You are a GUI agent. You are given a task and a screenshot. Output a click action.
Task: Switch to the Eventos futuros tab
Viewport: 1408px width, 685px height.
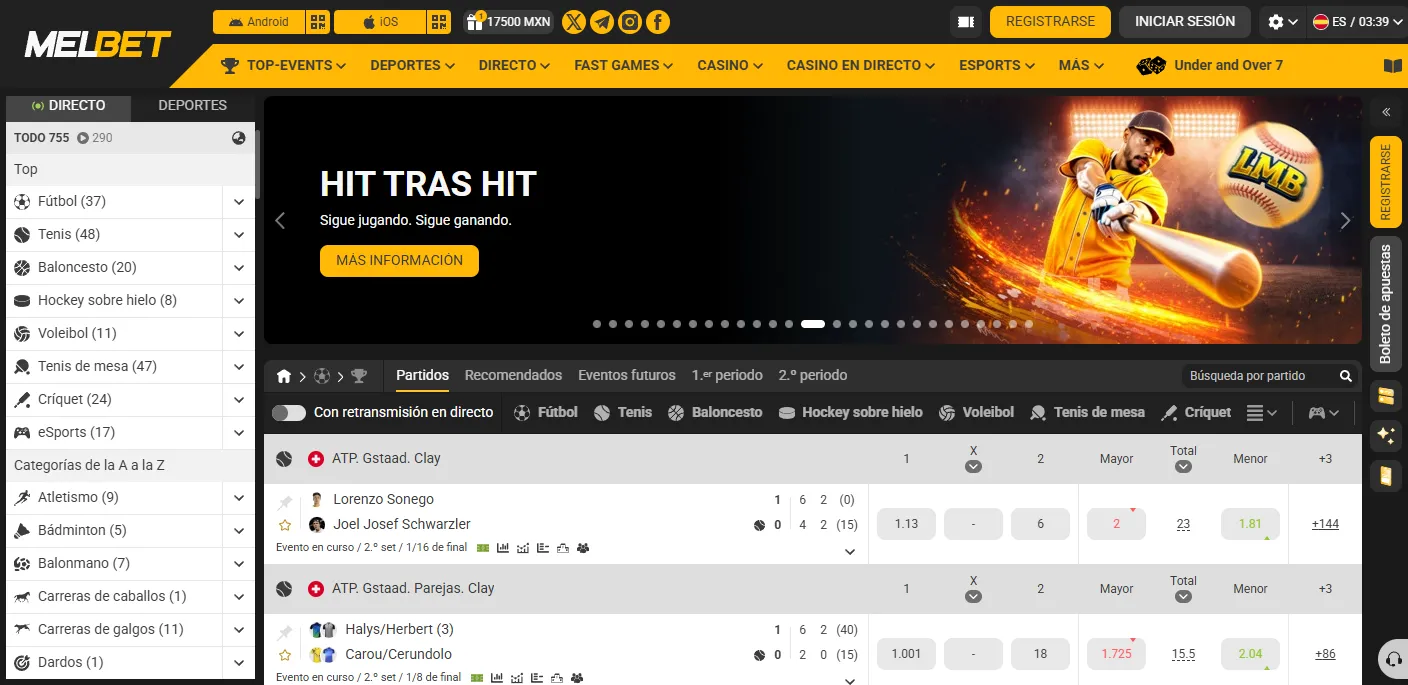[x=627, y=375]
